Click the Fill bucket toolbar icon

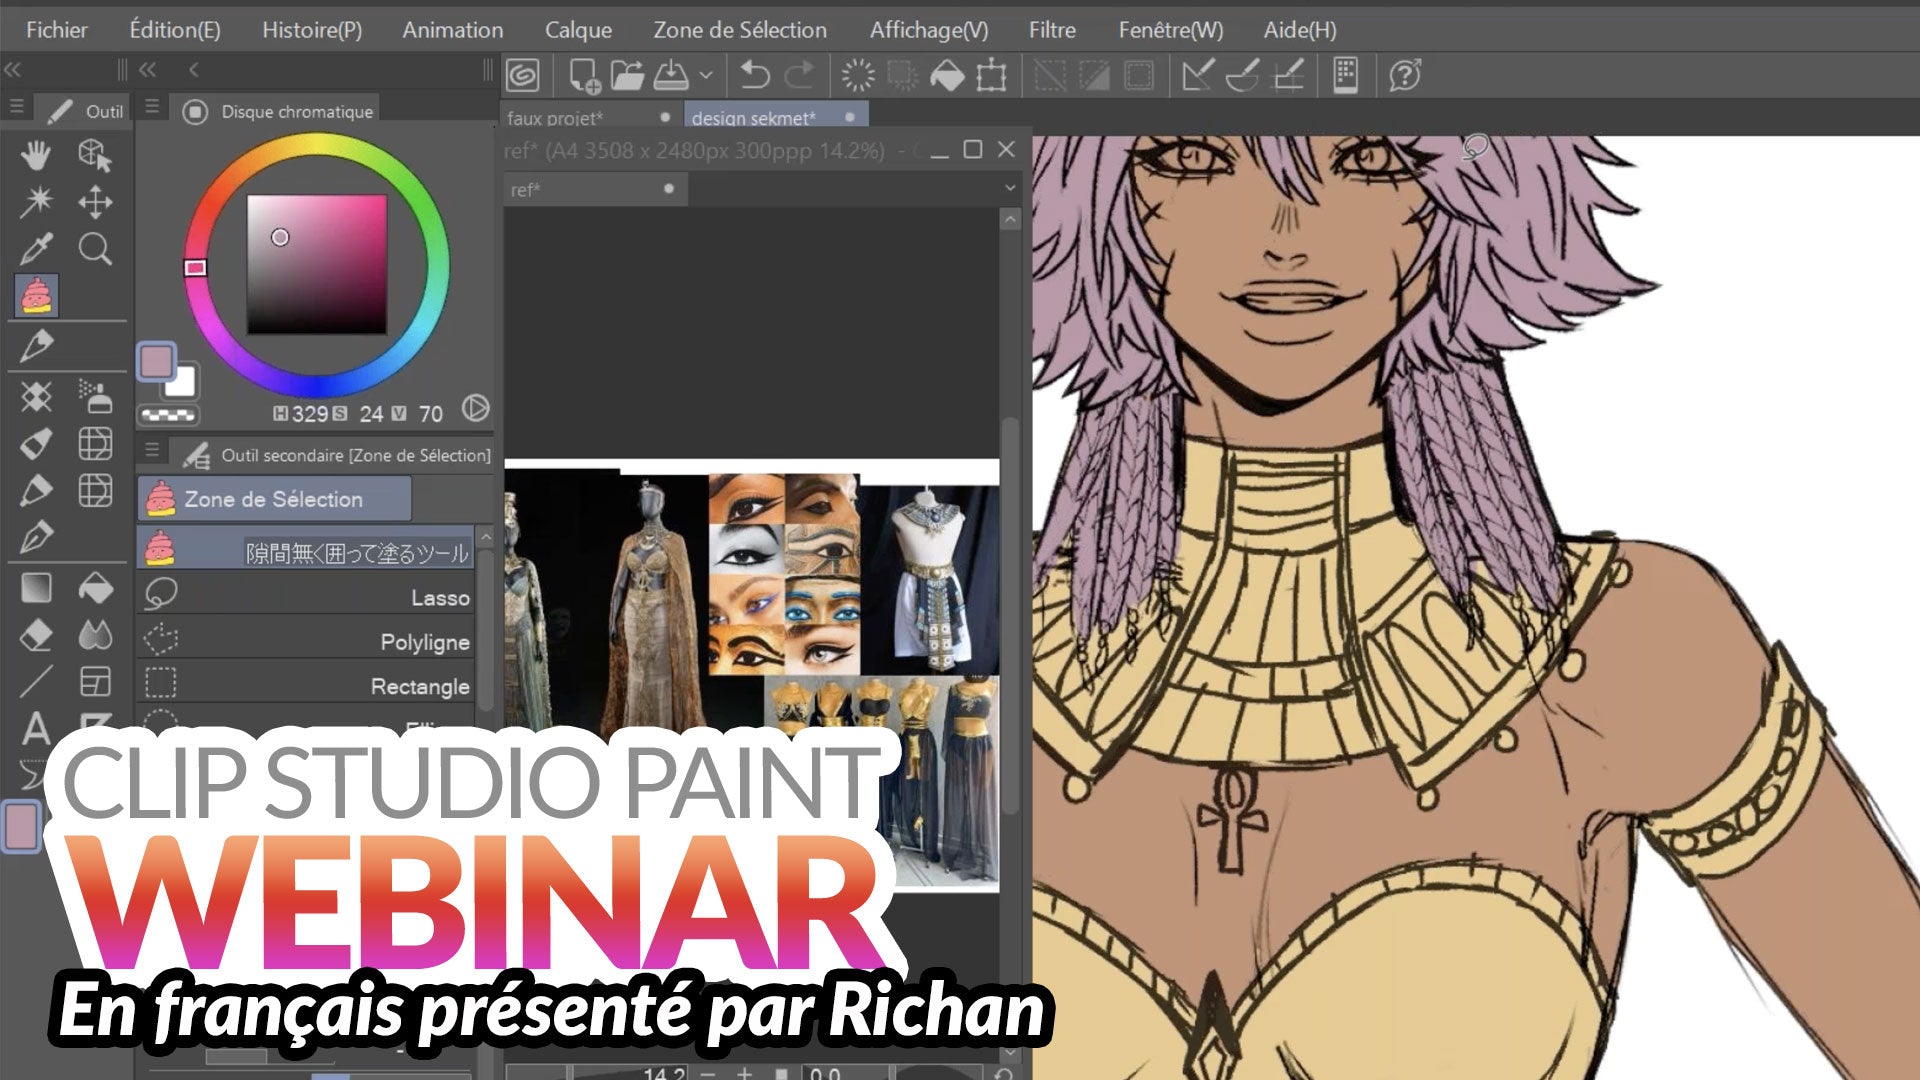coord(946,75)
